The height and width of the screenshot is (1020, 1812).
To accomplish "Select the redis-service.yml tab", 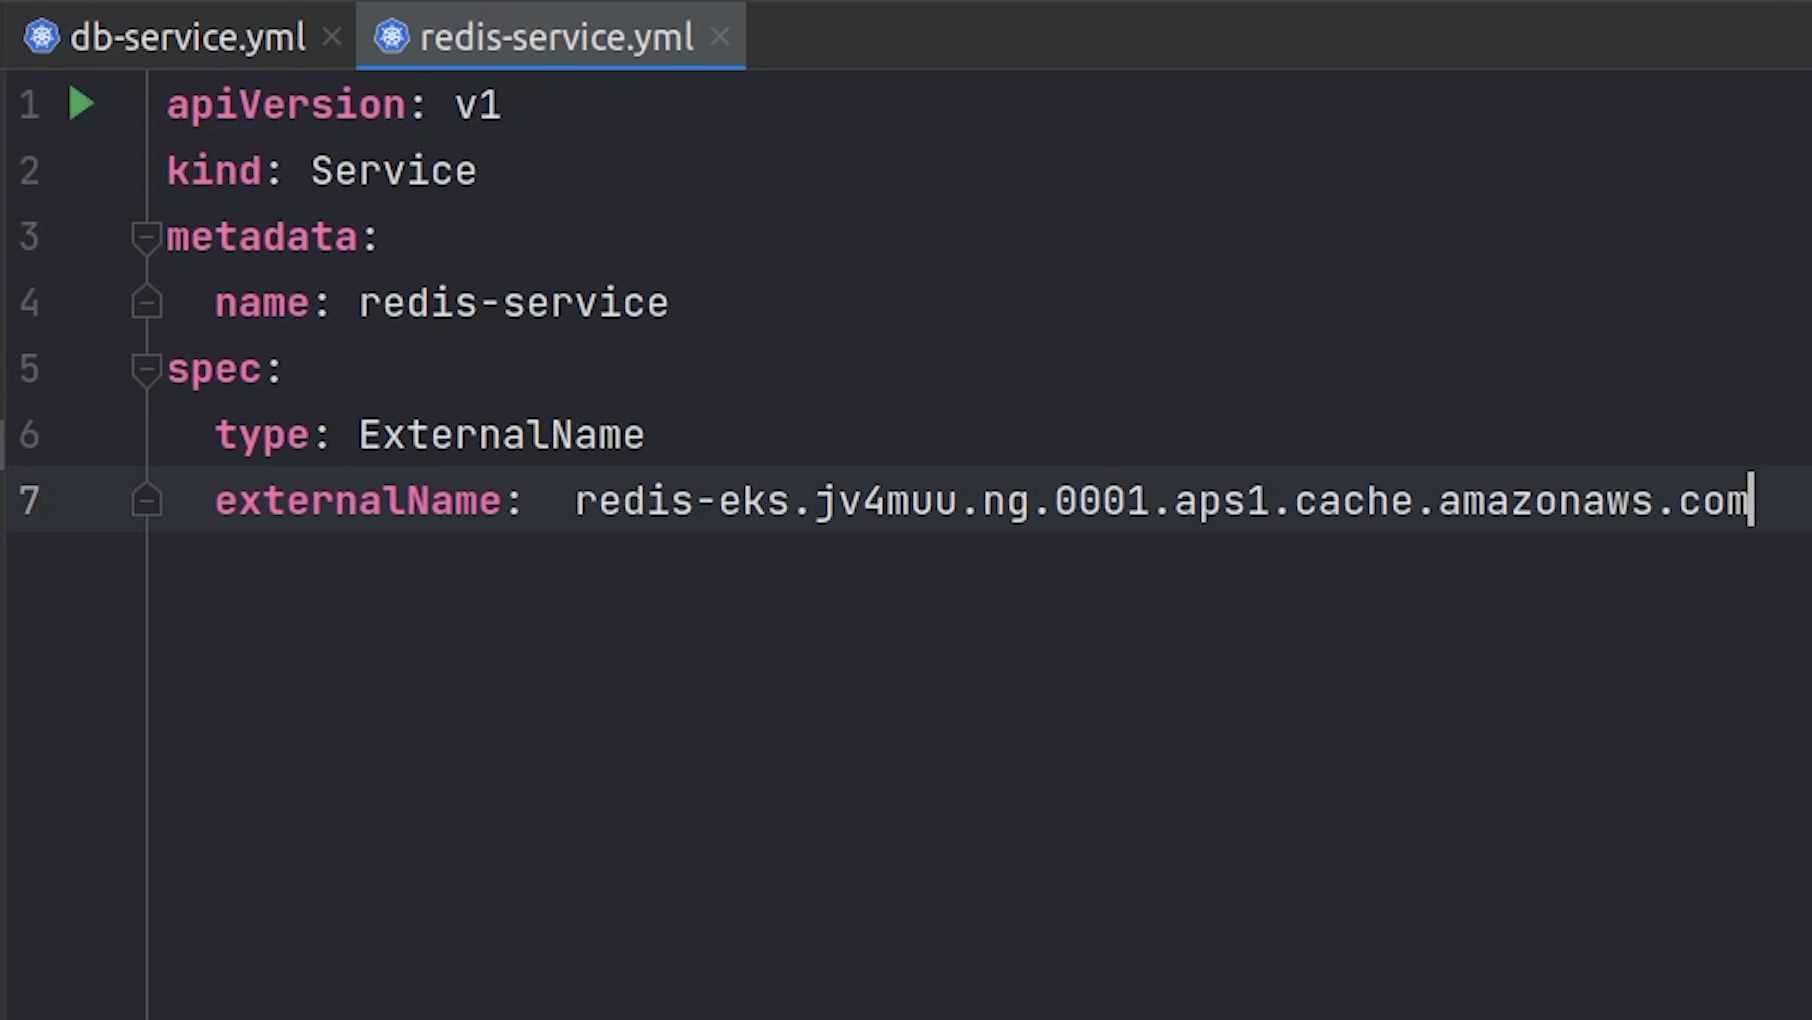I will (556, 37).
